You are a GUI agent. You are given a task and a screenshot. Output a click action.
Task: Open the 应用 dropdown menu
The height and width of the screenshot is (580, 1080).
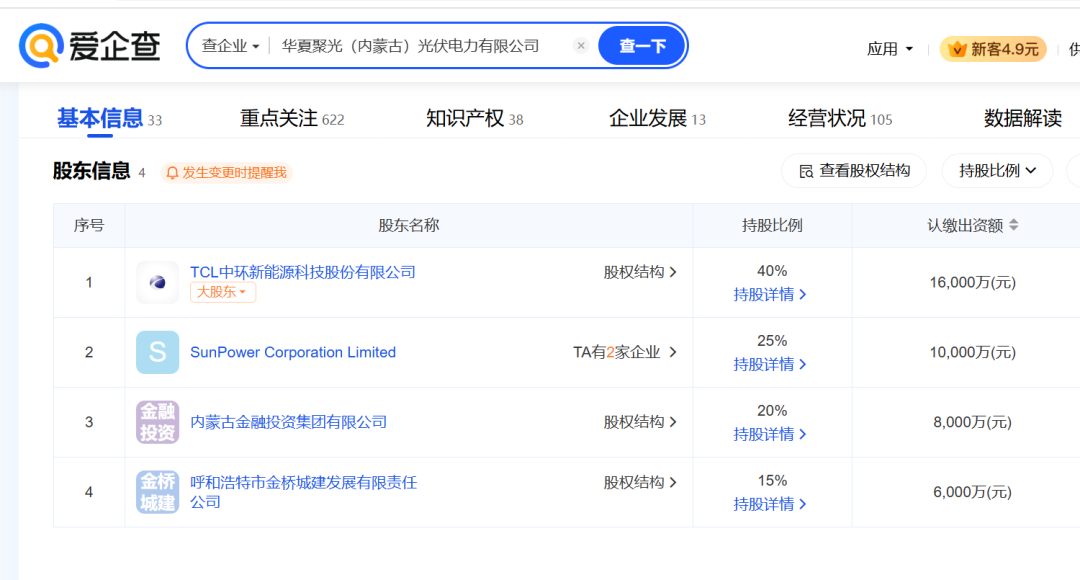point(889,48)
